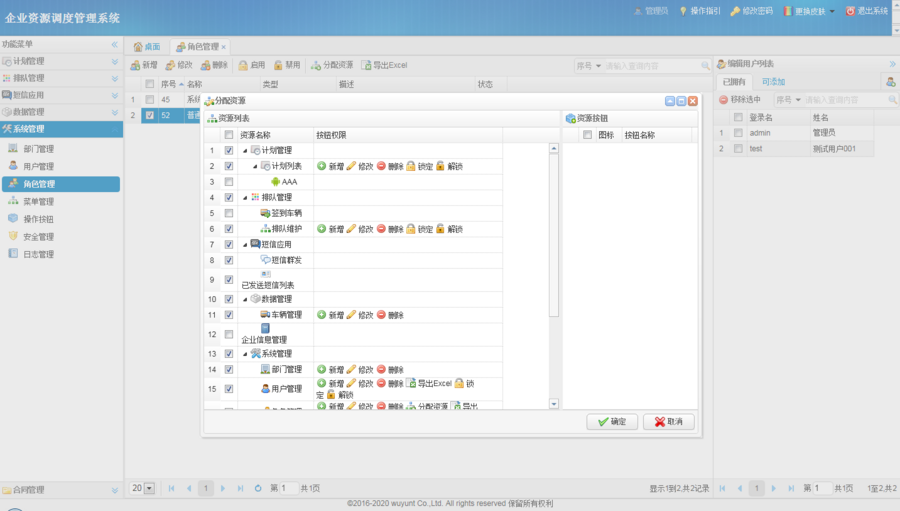Click 删除 in the role toolbar

coord(214,65)
